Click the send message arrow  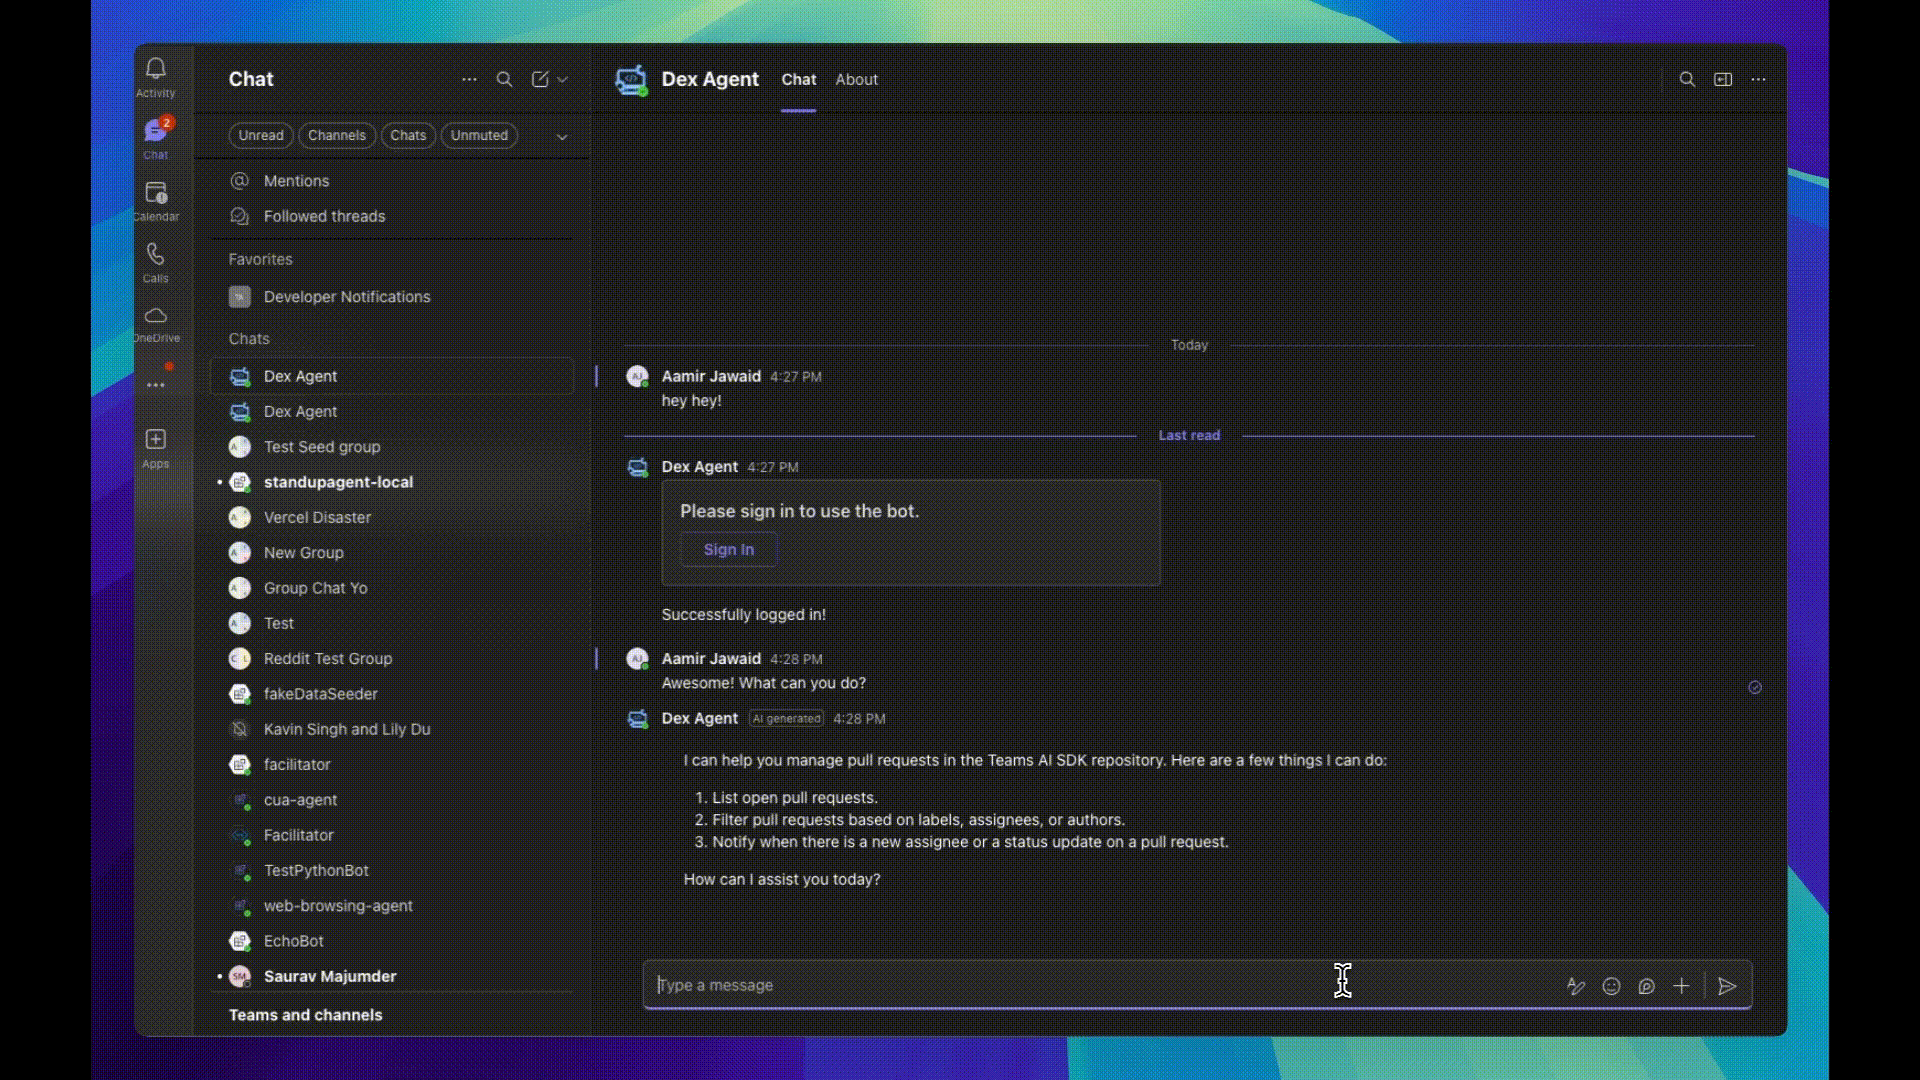pyautogui.click(x=1727, y=986)
